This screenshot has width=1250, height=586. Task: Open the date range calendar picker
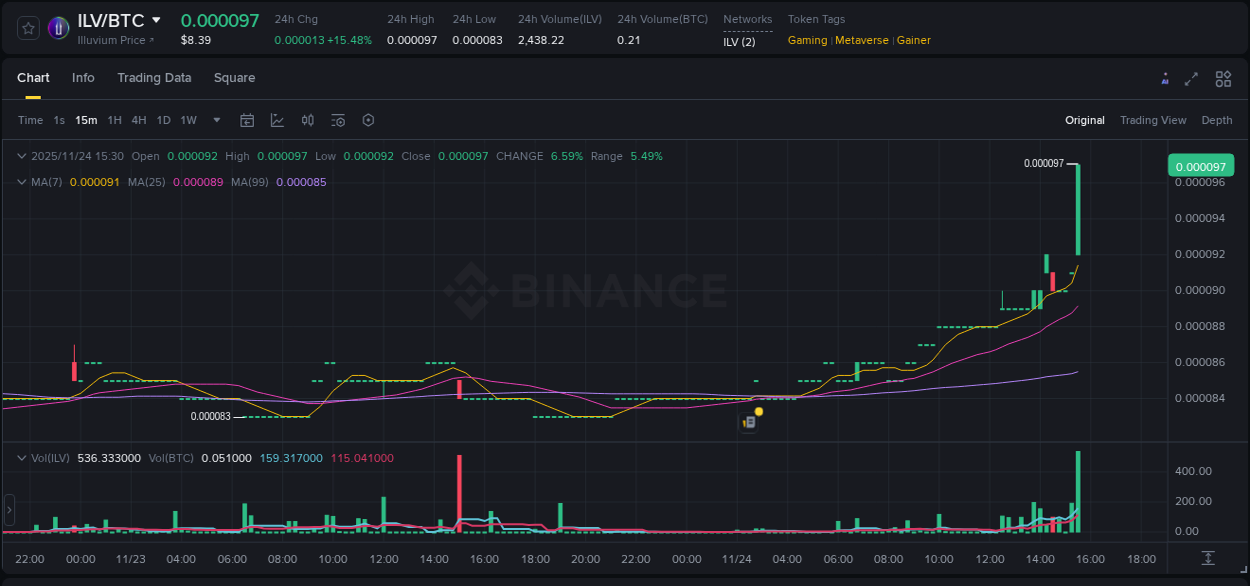coord(247,120)
